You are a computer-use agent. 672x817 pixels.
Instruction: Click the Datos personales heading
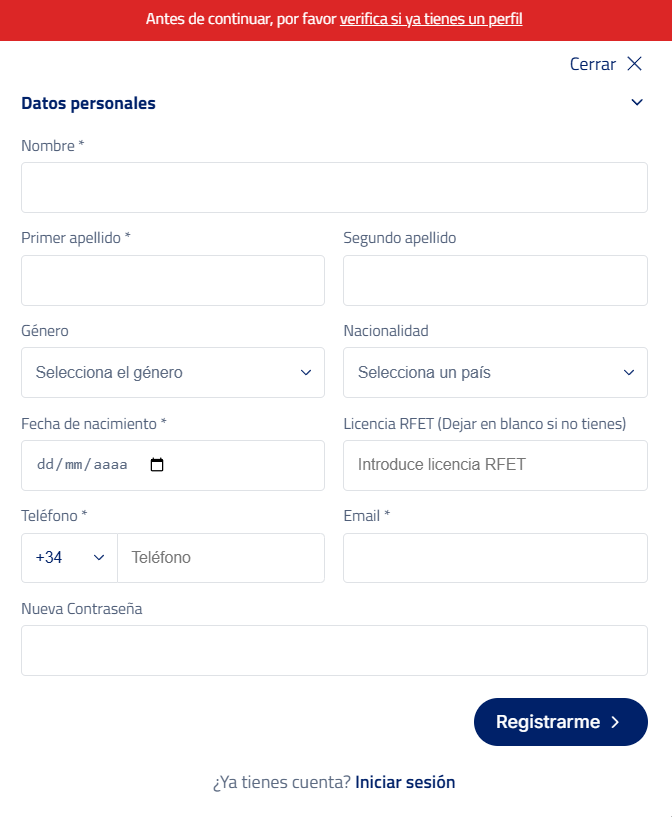(x=88, y=103)
